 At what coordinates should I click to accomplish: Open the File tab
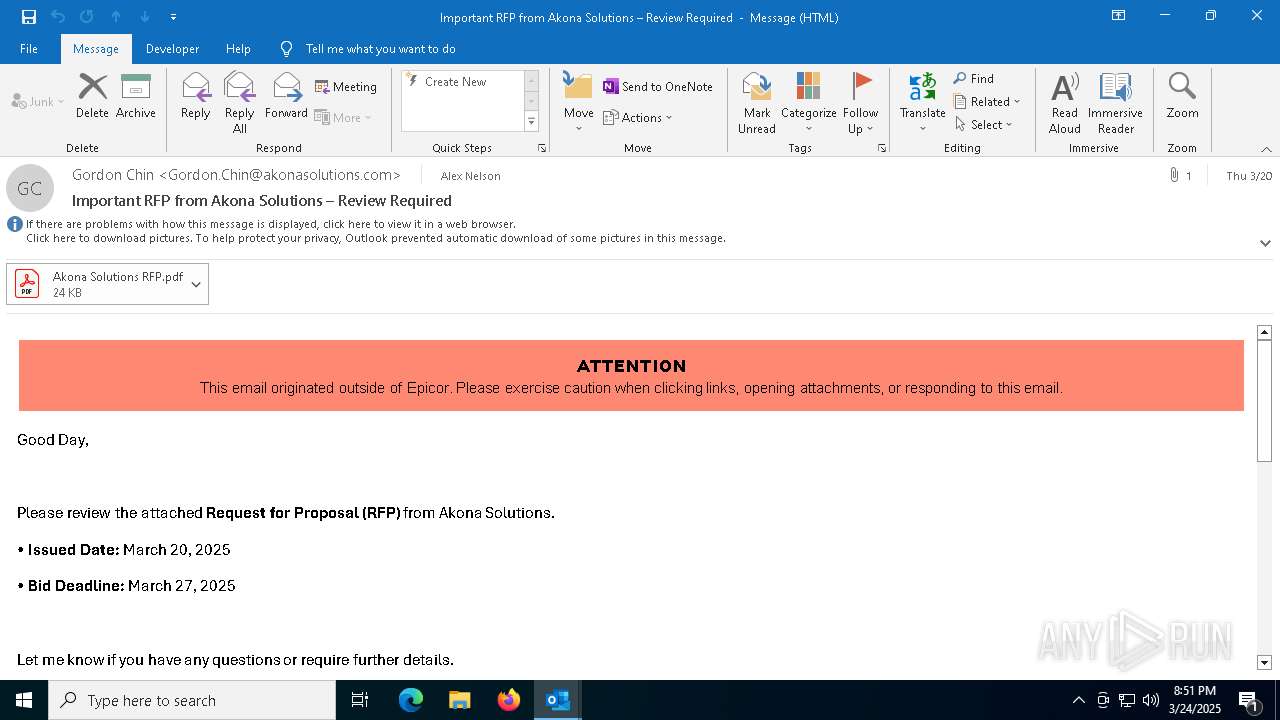29,49
